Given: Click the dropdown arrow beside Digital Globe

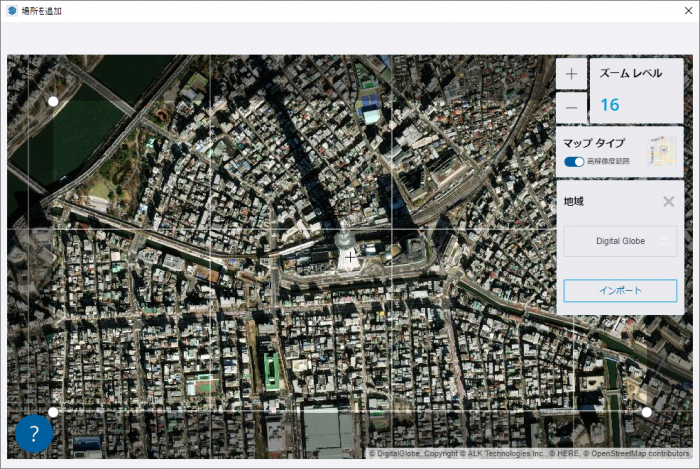Looking at the screenshot, I should pos(664,241).
